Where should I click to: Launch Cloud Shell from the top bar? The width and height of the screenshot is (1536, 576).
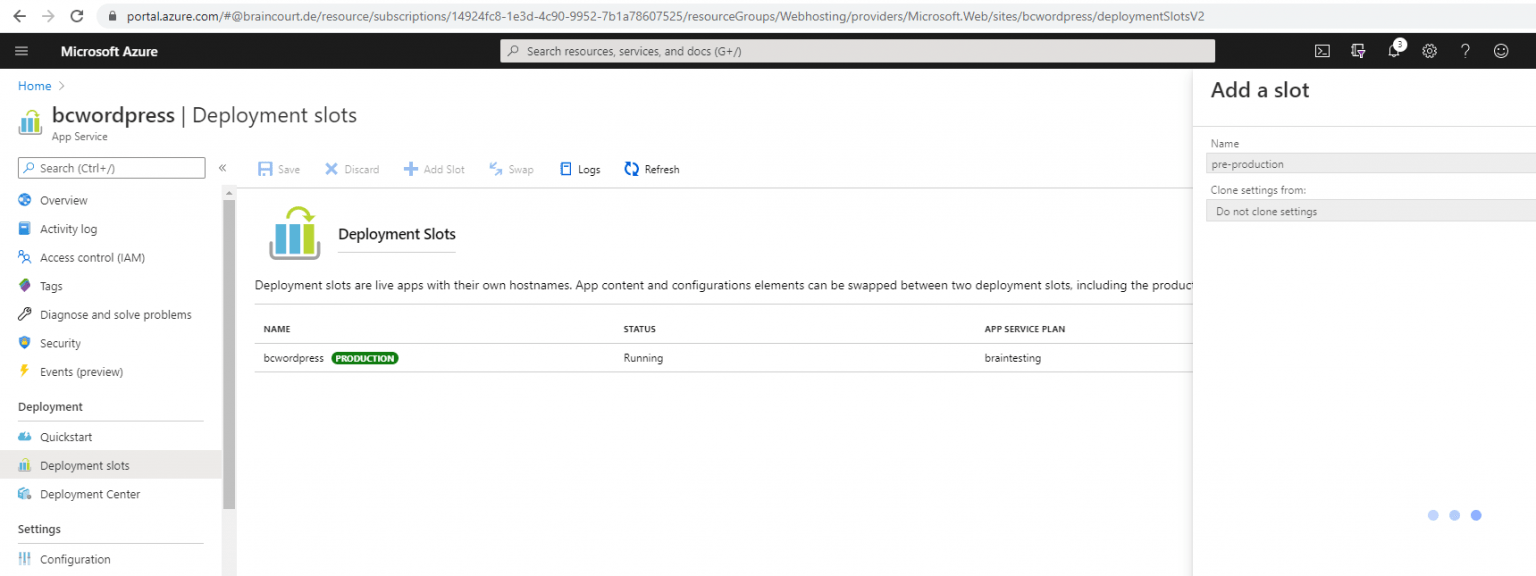point(1322,50)
